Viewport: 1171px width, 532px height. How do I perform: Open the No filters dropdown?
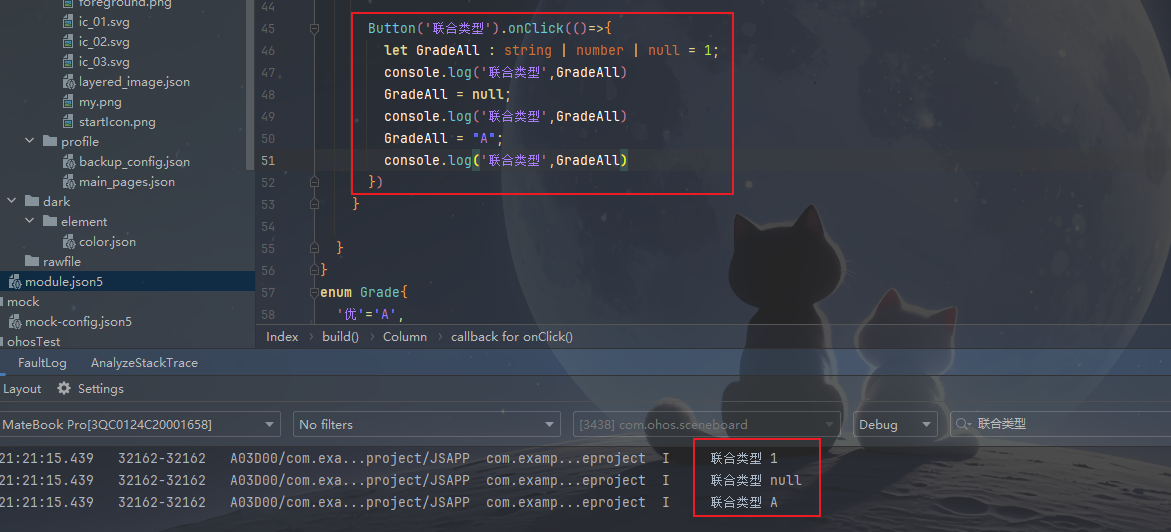coord(426,424)
